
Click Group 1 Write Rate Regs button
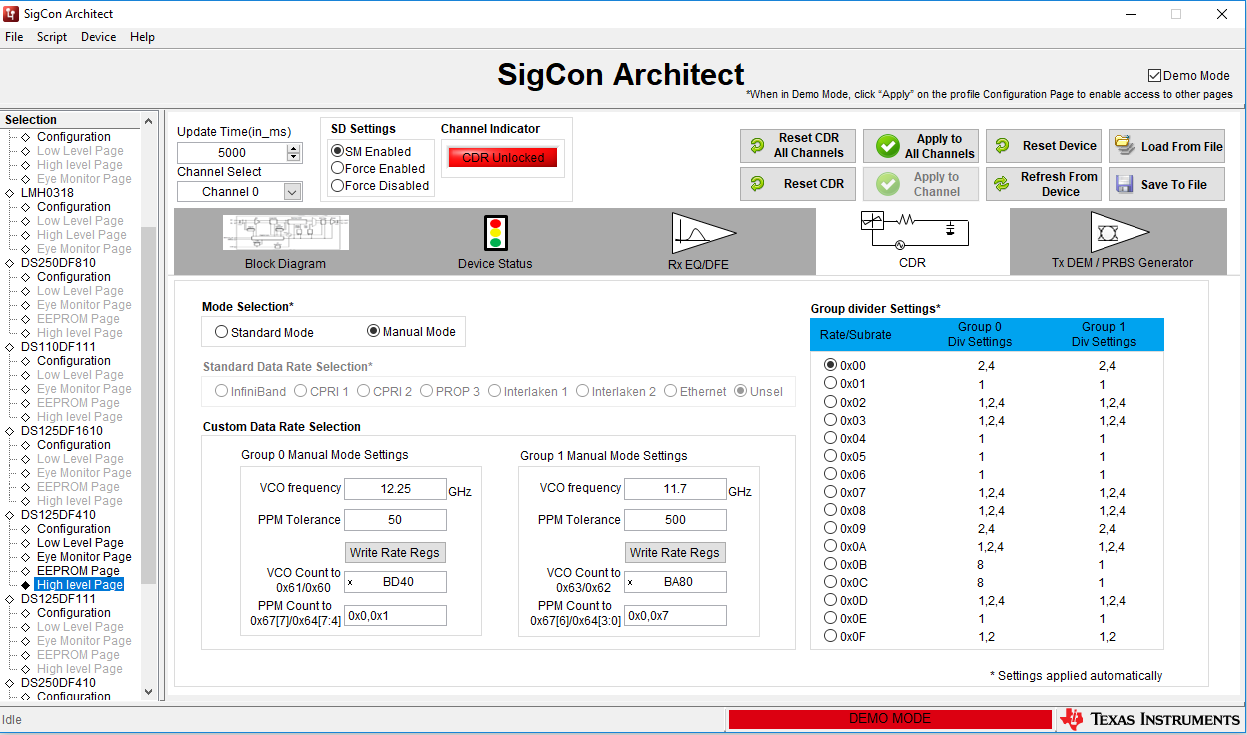click(x=675, y=552)
